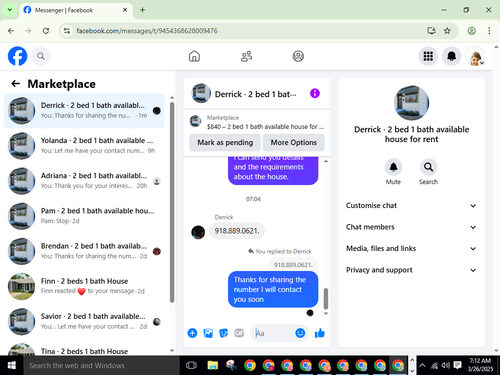The image size is (500, 375).
Task: Open Brendan's conversation
Action: [84, 251]
